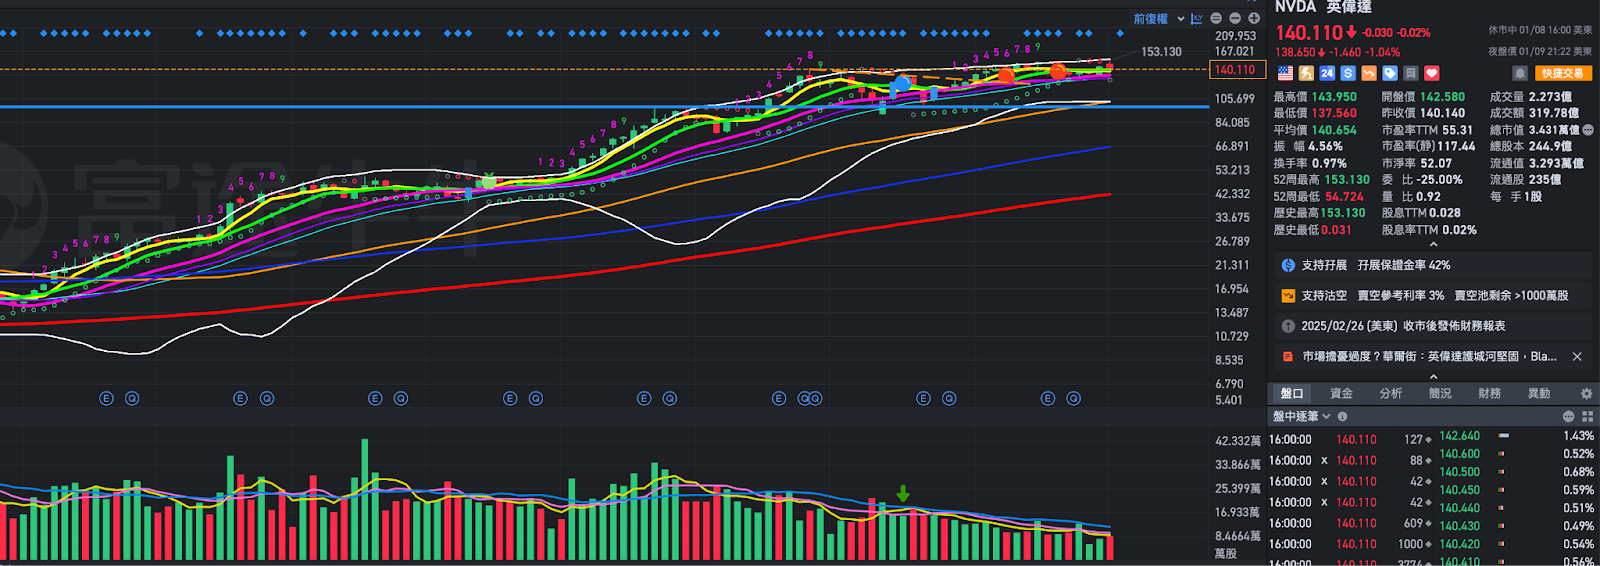Viewport: 1600px width, 566px height.
Task: Switch tick panel to grid layout icon
Action: point(1587,416)
